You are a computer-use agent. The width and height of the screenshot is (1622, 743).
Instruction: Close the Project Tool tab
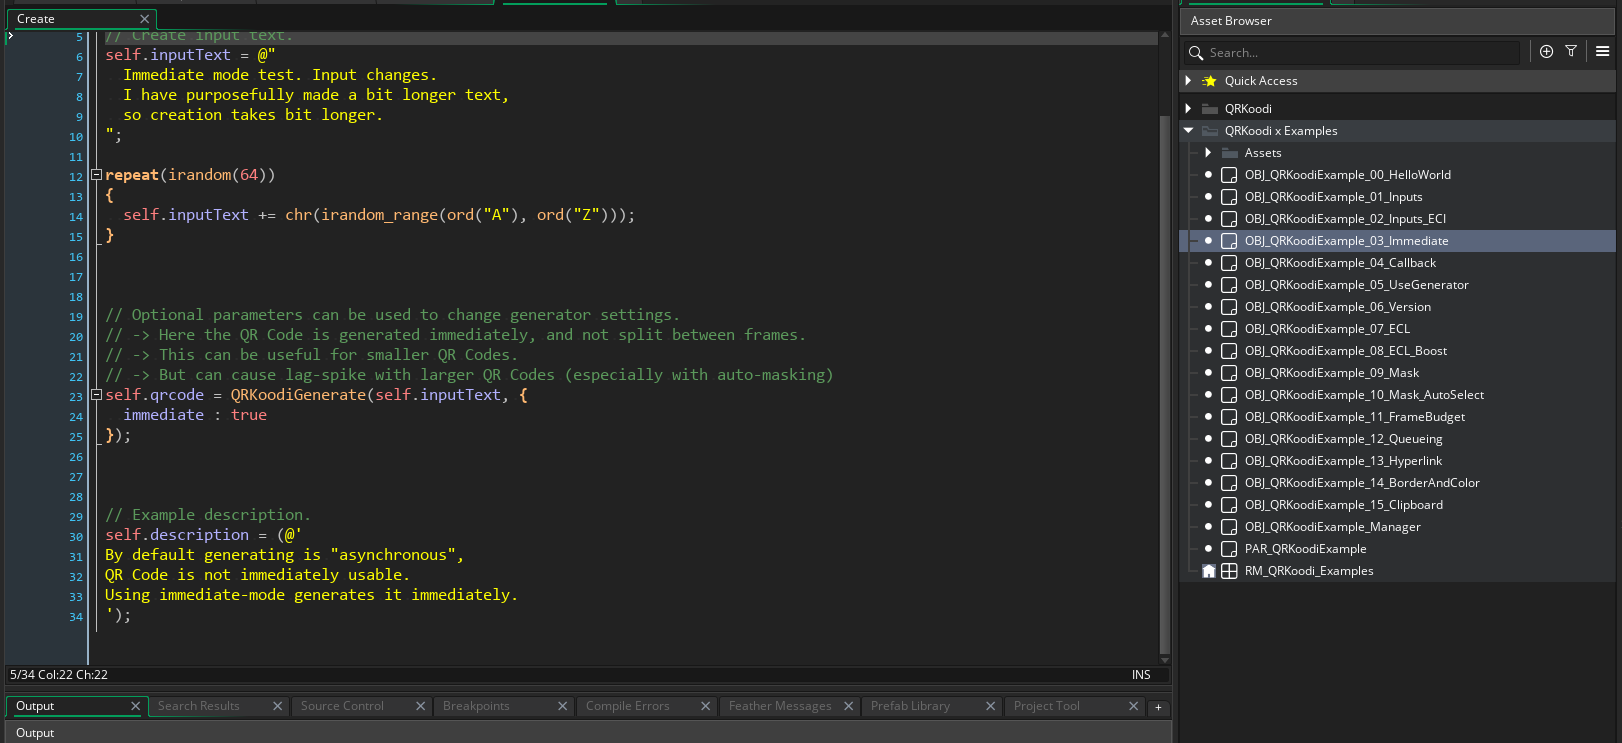1133,706
